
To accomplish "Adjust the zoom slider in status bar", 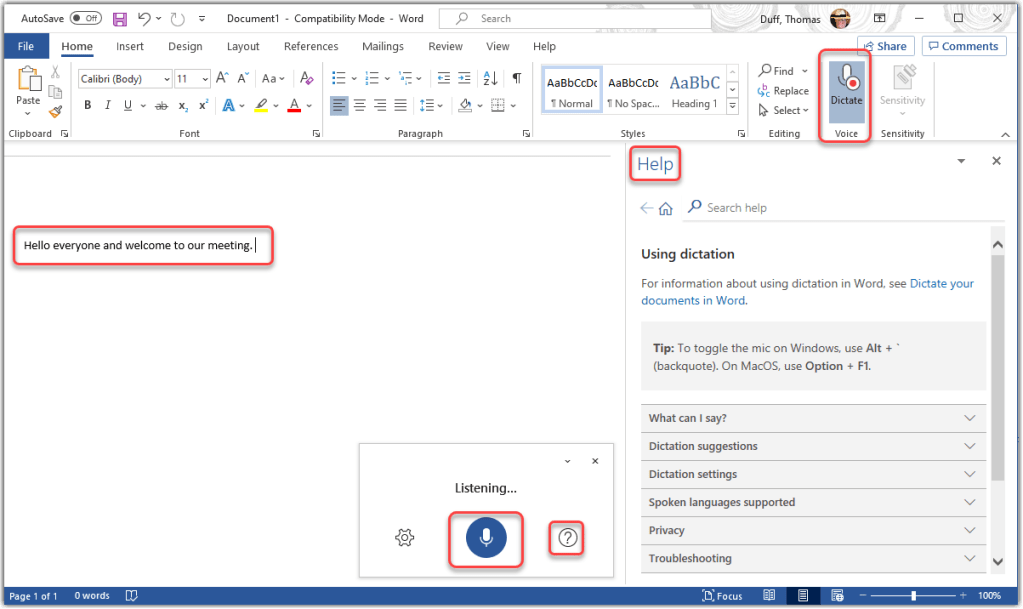I will [x=913, y=596].
